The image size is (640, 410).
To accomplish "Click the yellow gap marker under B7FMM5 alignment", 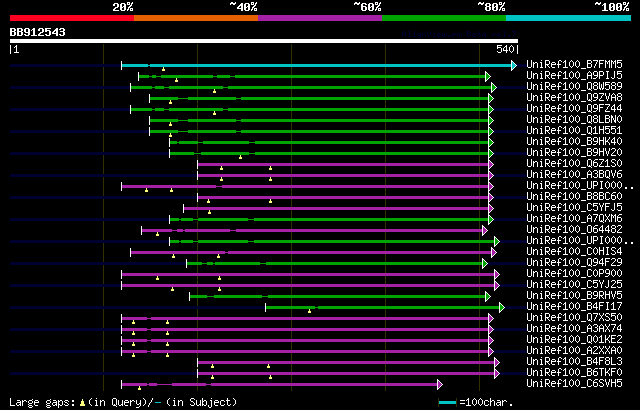I will click(163, 69).
